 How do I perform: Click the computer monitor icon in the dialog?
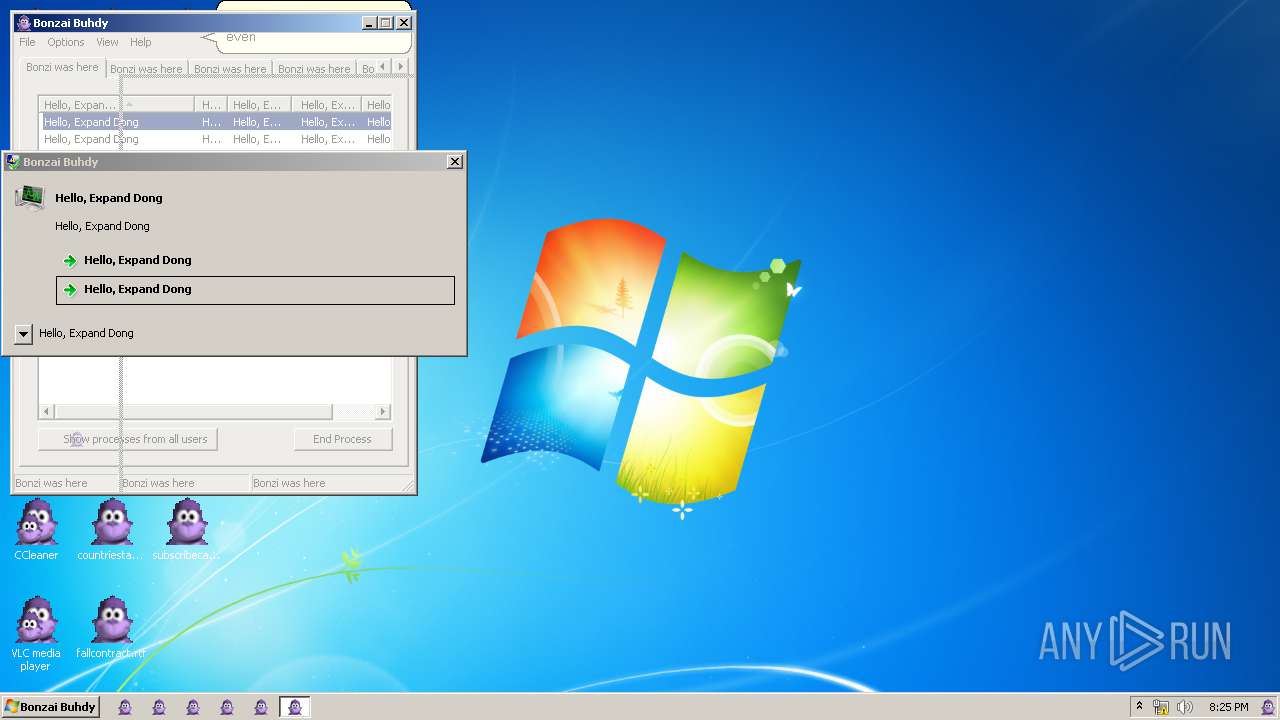(x=30, y=198)
